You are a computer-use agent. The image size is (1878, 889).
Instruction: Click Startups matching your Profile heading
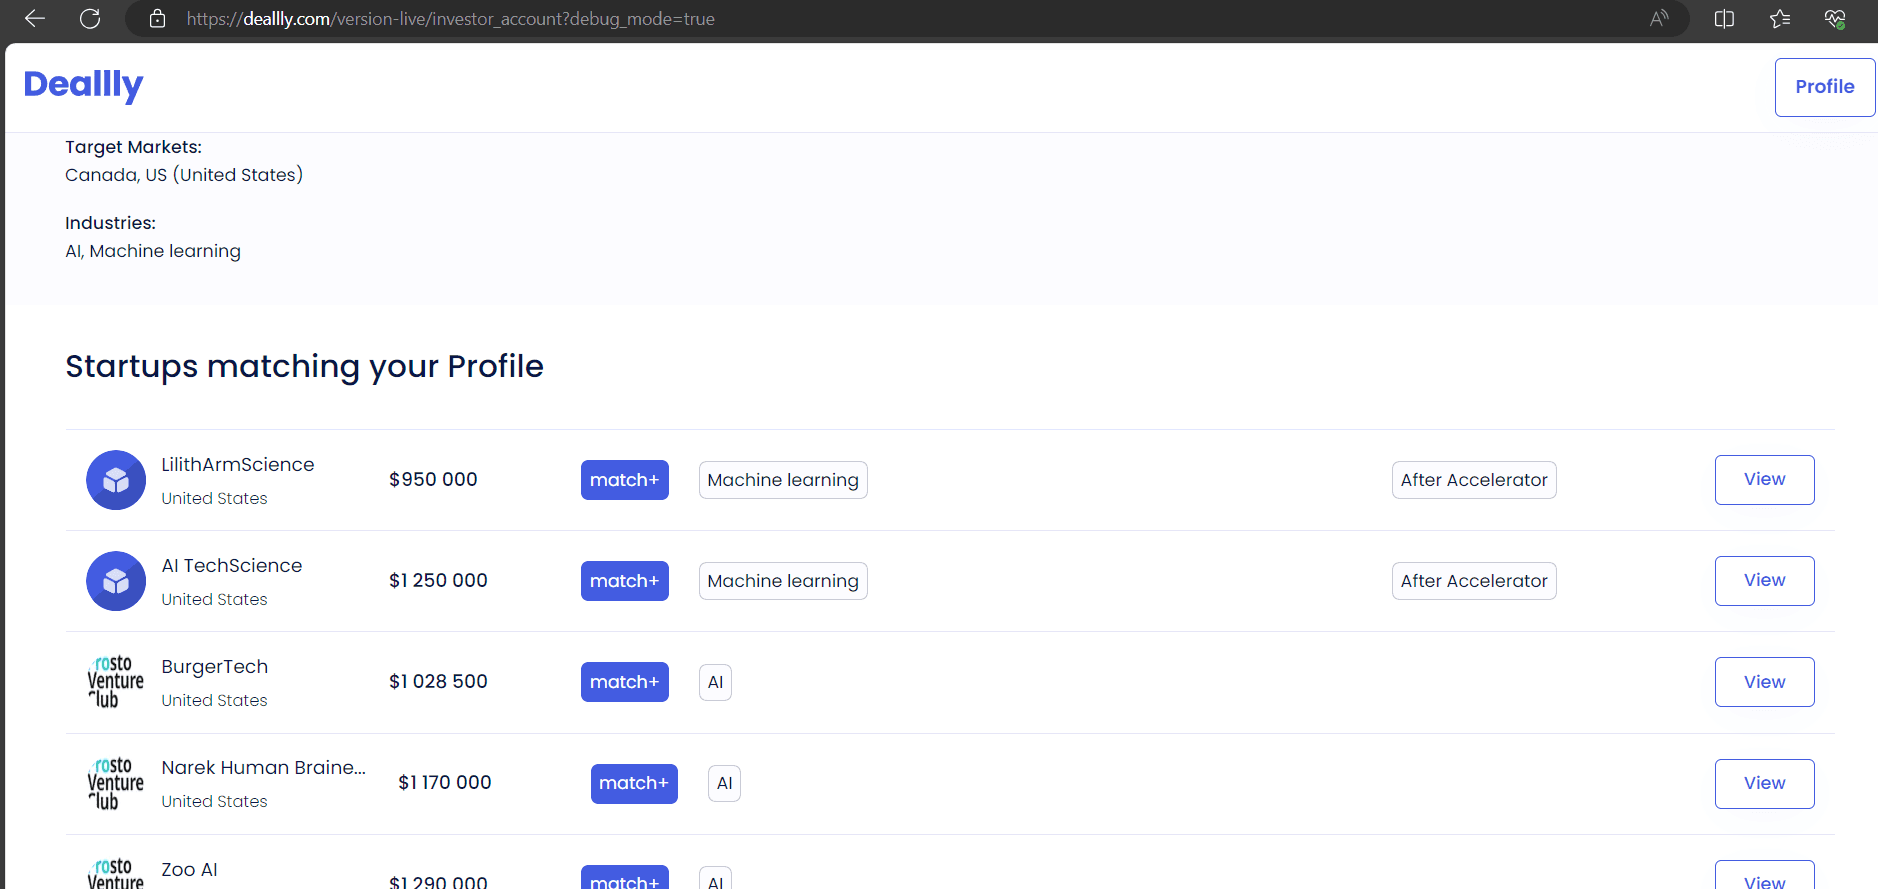tap(304, 367)
